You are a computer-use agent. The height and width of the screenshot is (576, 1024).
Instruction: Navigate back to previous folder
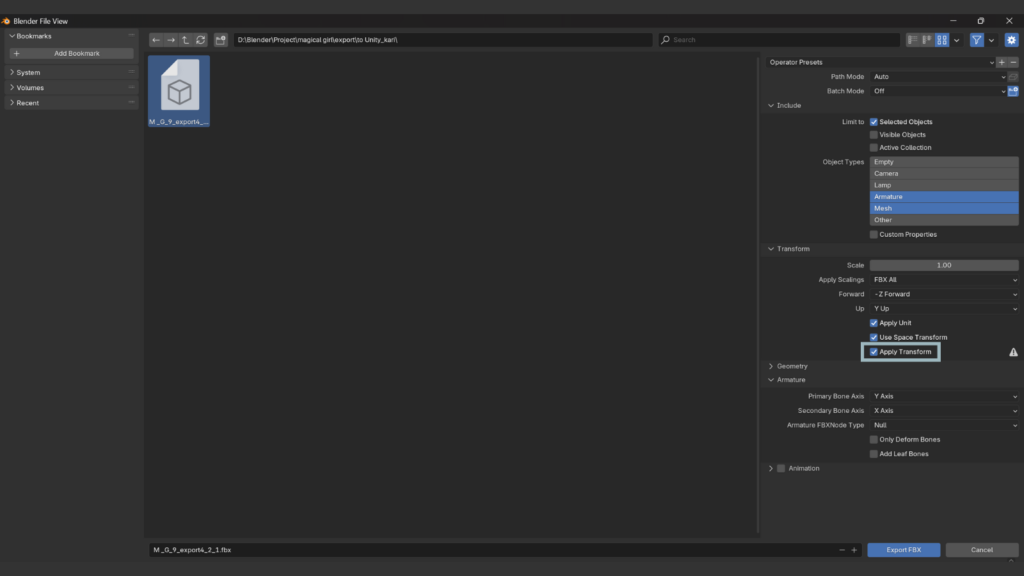[x=156, y=40]
